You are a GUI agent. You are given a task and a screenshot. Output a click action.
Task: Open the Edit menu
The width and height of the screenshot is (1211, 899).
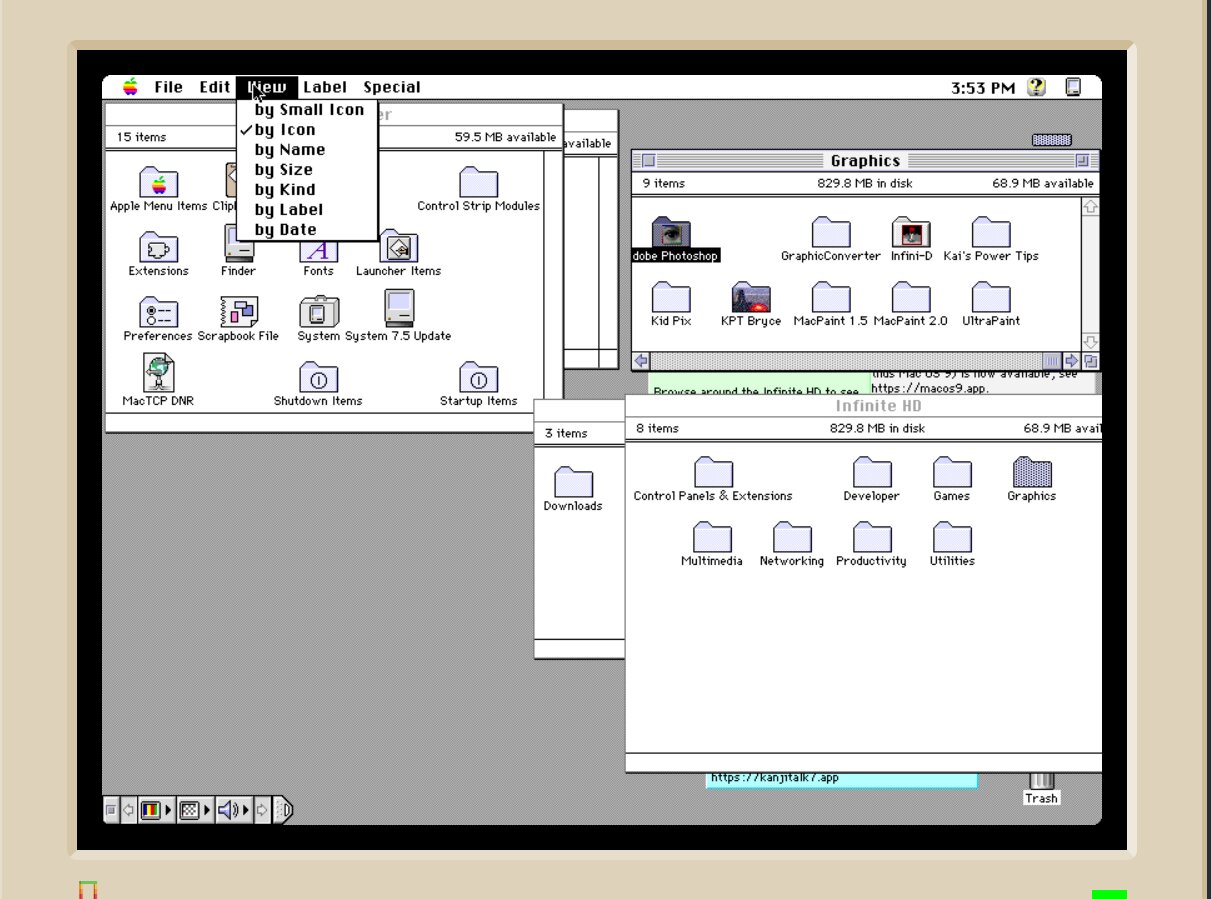click(x=214, y=87)
